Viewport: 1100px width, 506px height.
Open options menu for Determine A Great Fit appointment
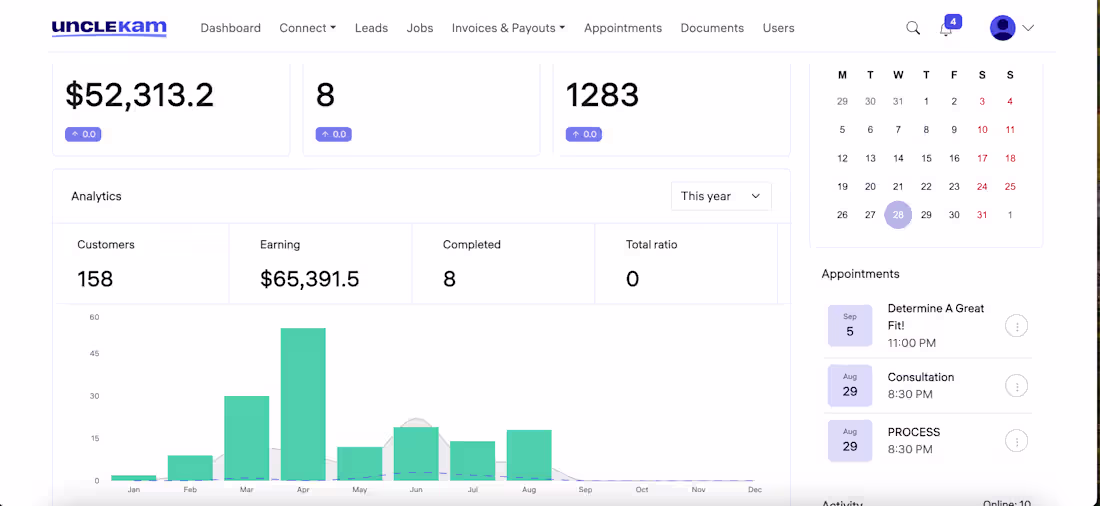[x=1017, y=326]
